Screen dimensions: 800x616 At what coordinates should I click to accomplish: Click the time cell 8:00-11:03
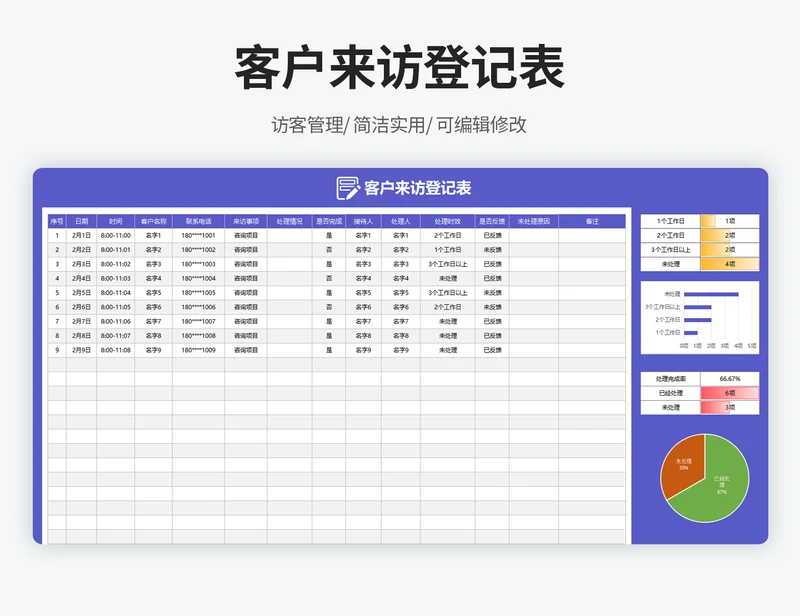[116, 279]
